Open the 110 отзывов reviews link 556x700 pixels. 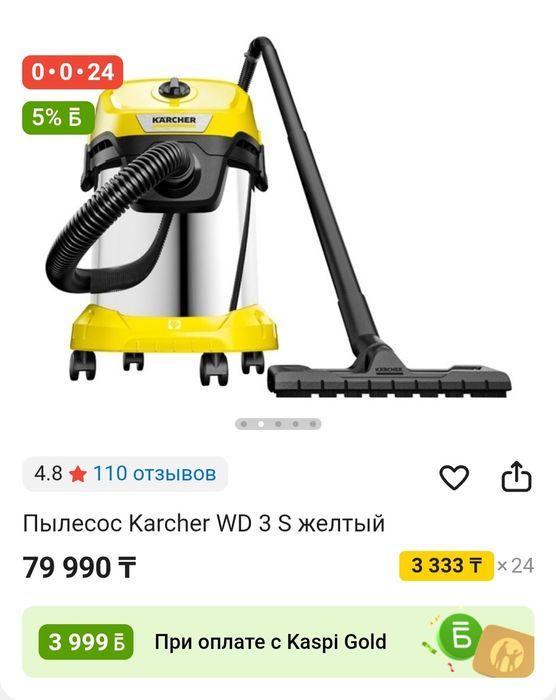[x=155, y=474]
